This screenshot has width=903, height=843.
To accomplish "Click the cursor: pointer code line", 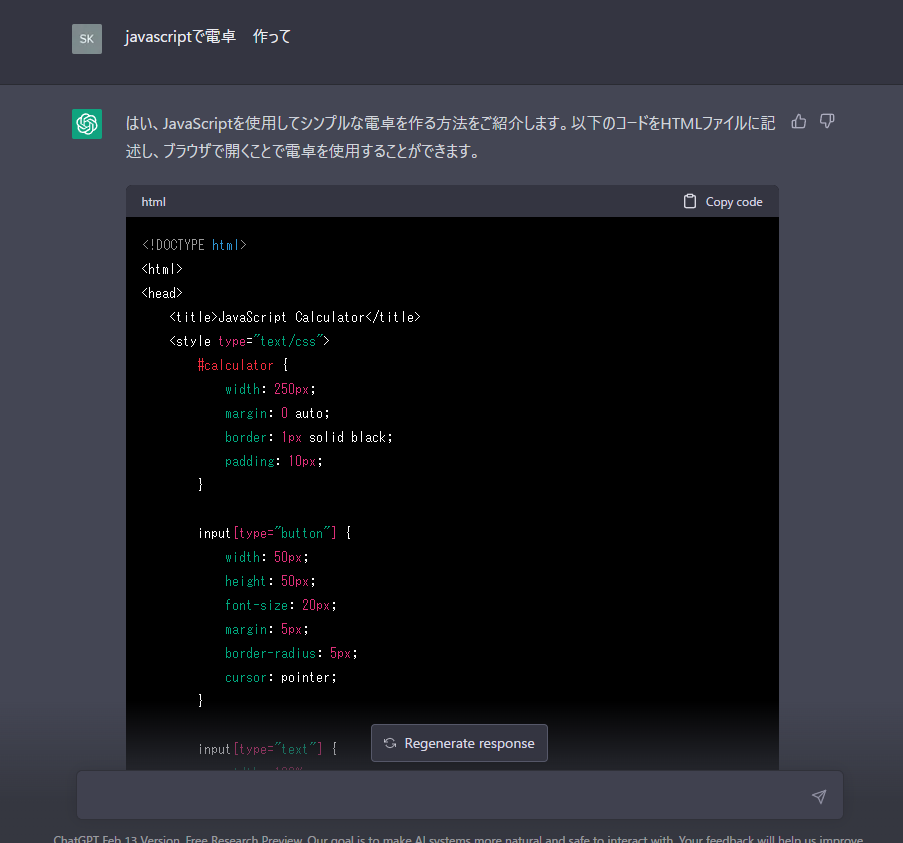I will click(281, 677).
